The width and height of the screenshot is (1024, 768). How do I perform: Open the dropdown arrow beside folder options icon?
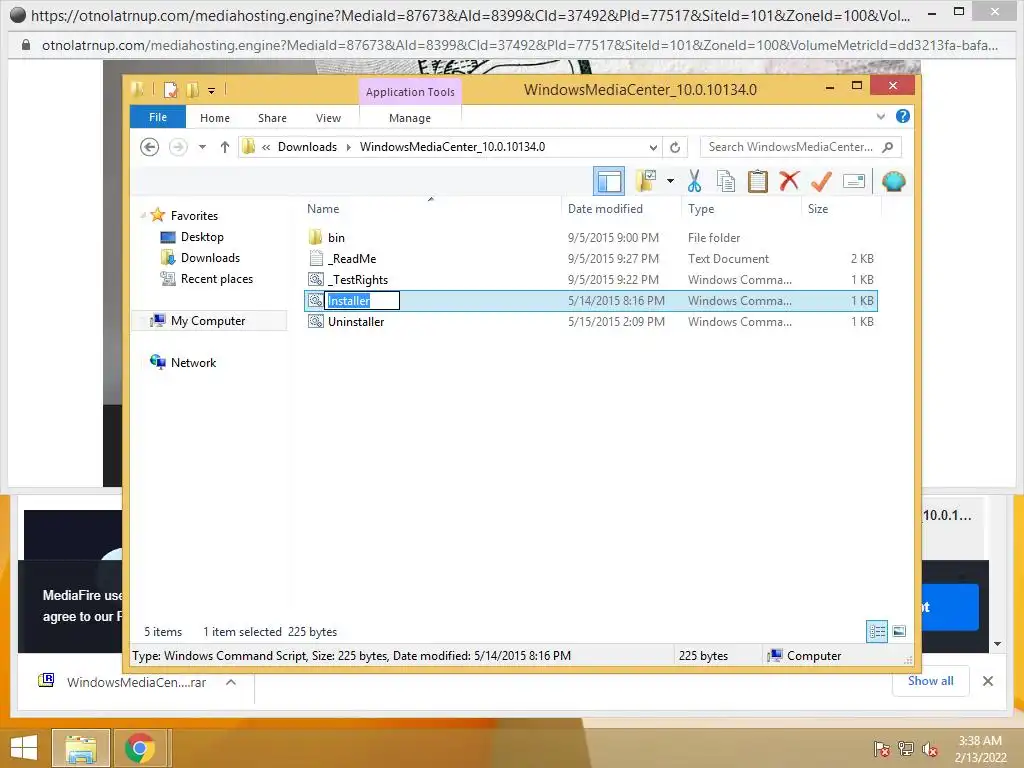pos(670,181)
